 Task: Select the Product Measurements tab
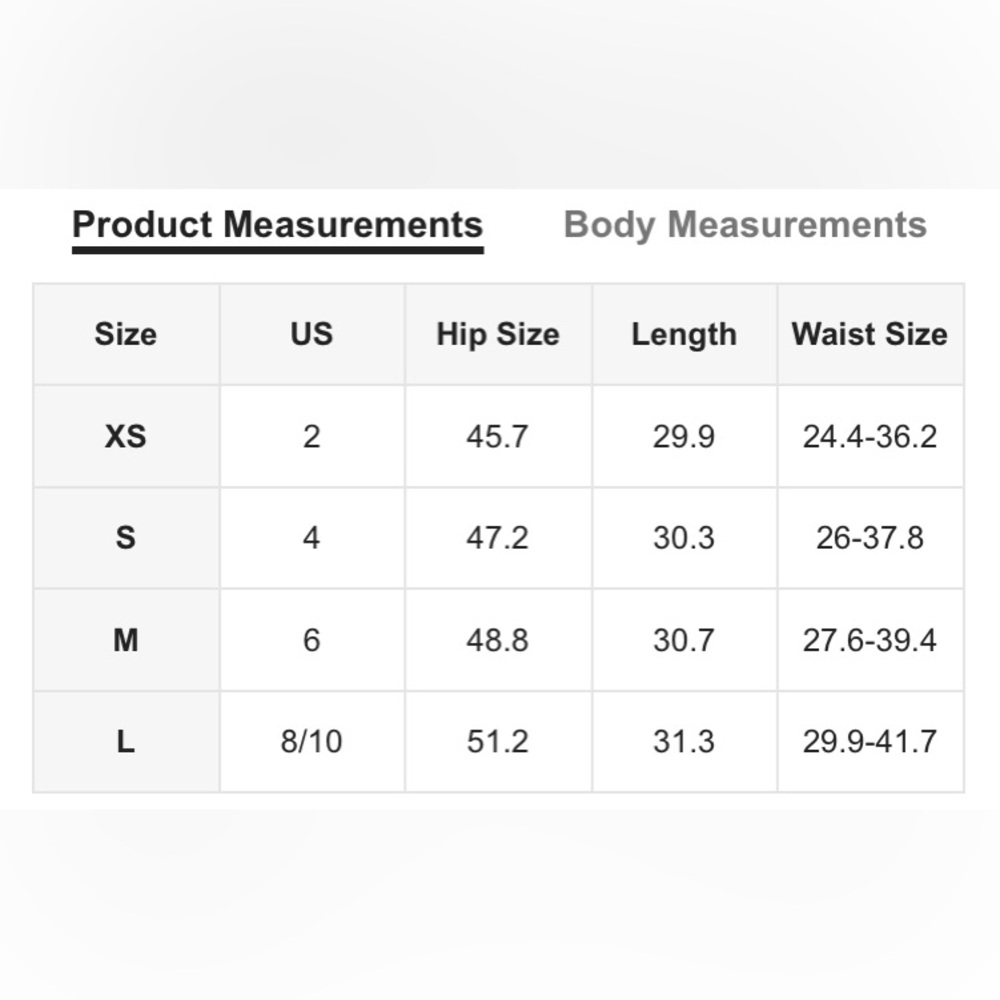pos(277,226)
